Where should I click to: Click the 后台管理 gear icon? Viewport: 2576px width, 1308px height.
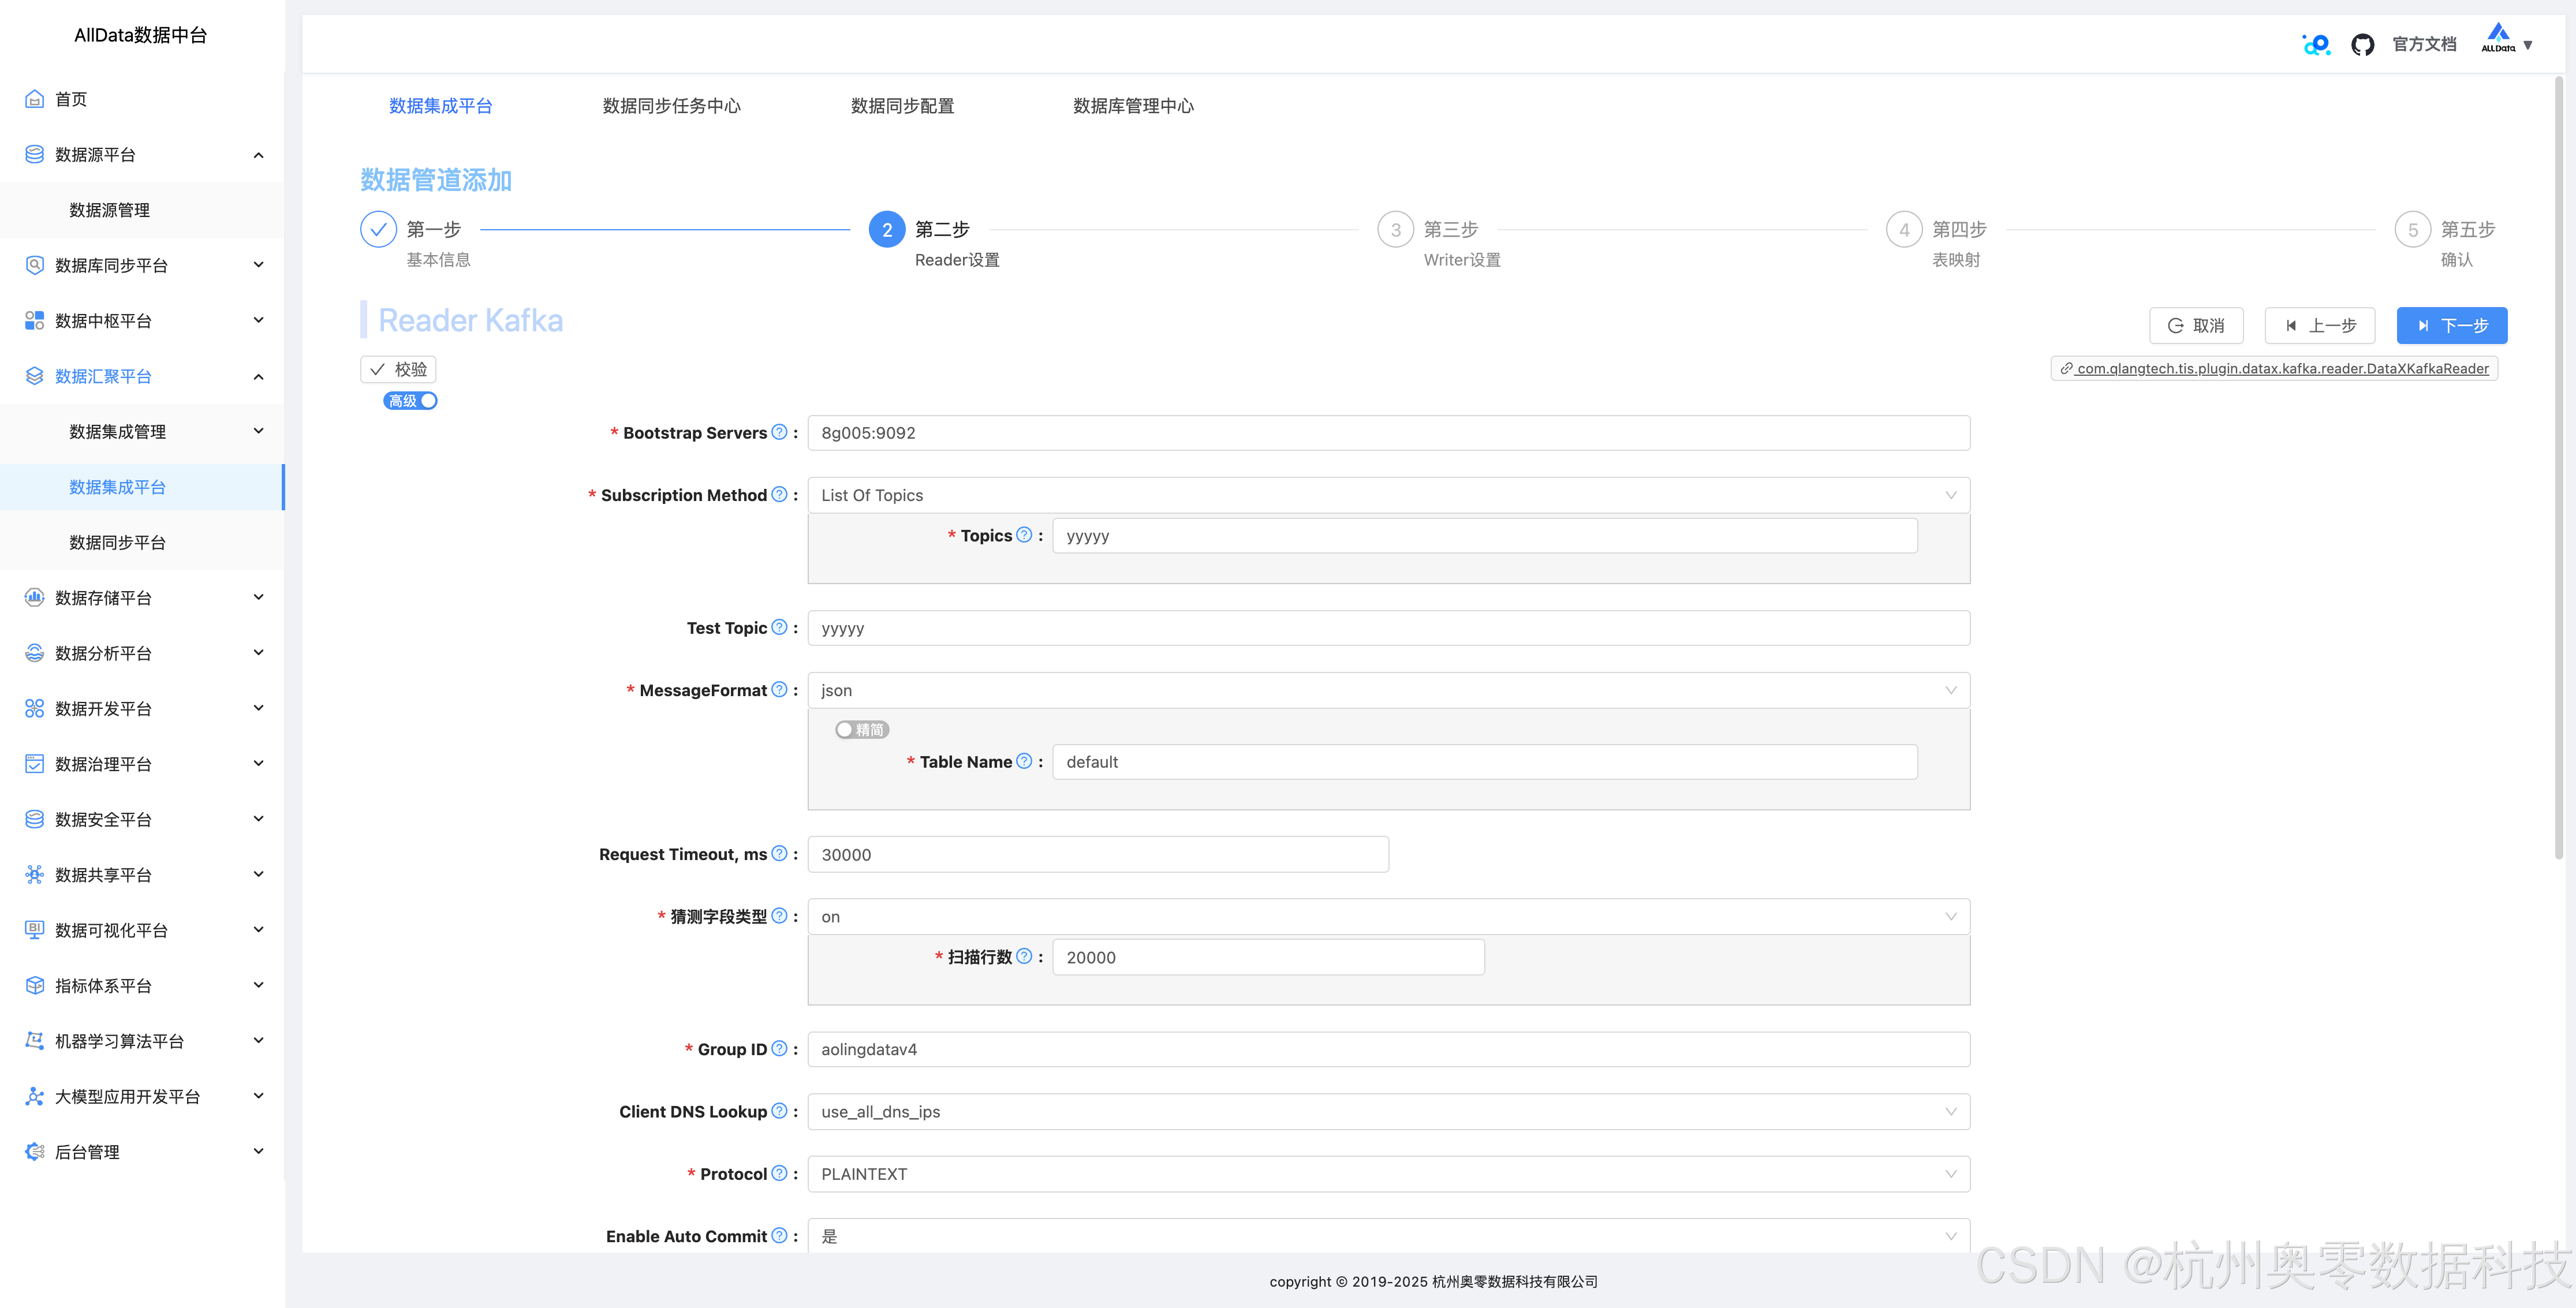pos(34,1152)
